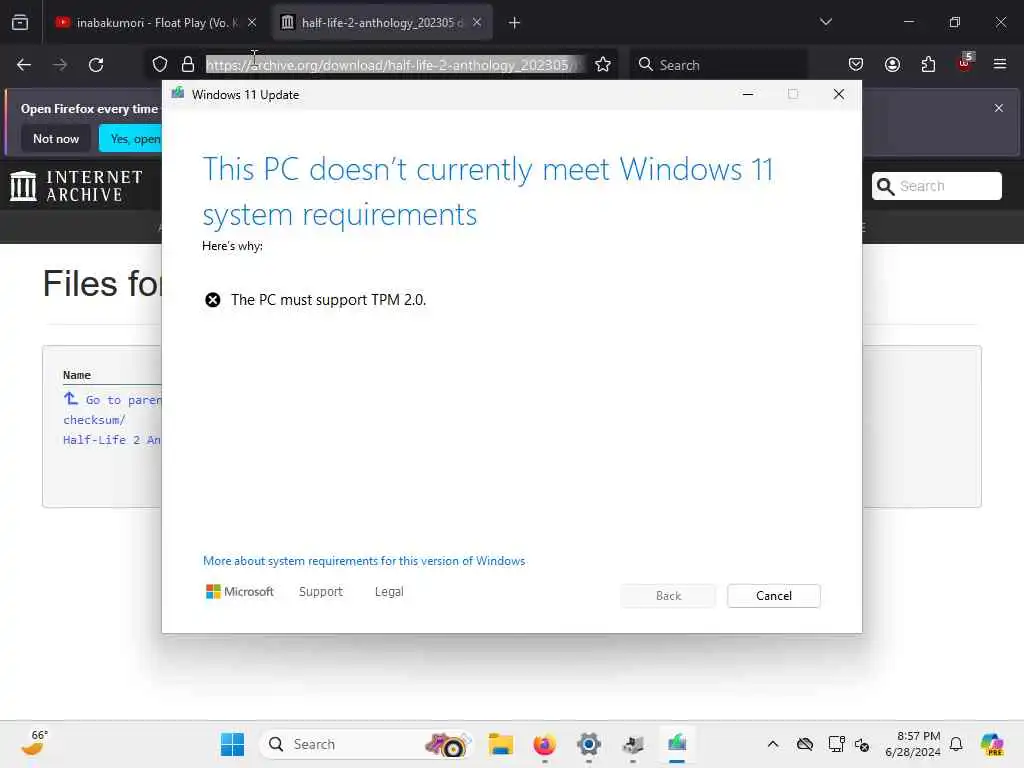Click the Firefox toolbar Search box
Image resolution: width=1024 pixels, height=768 pixels.
(x=718, y=65)
